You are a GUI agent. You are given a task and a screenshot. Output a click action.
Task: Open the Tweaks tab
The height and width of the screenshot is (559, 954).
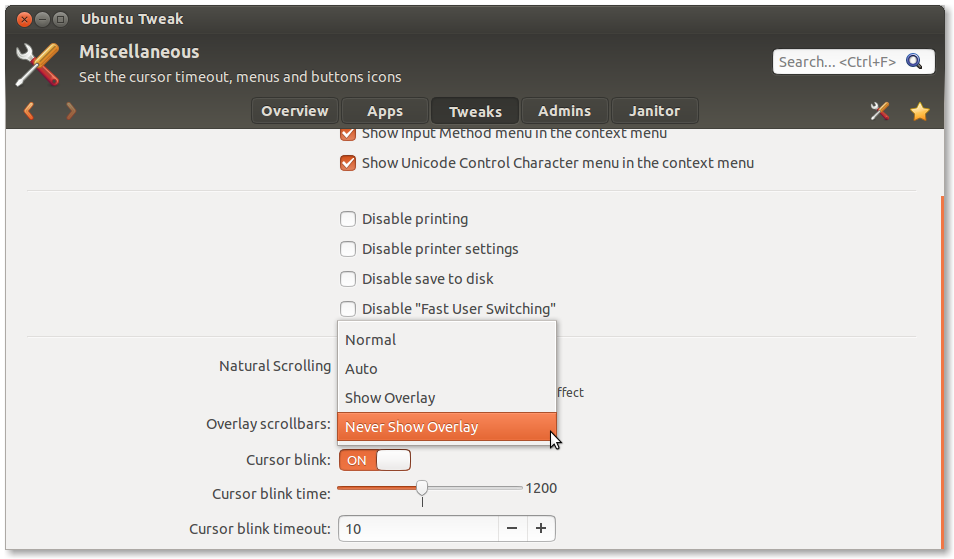(x=475, y=111)
